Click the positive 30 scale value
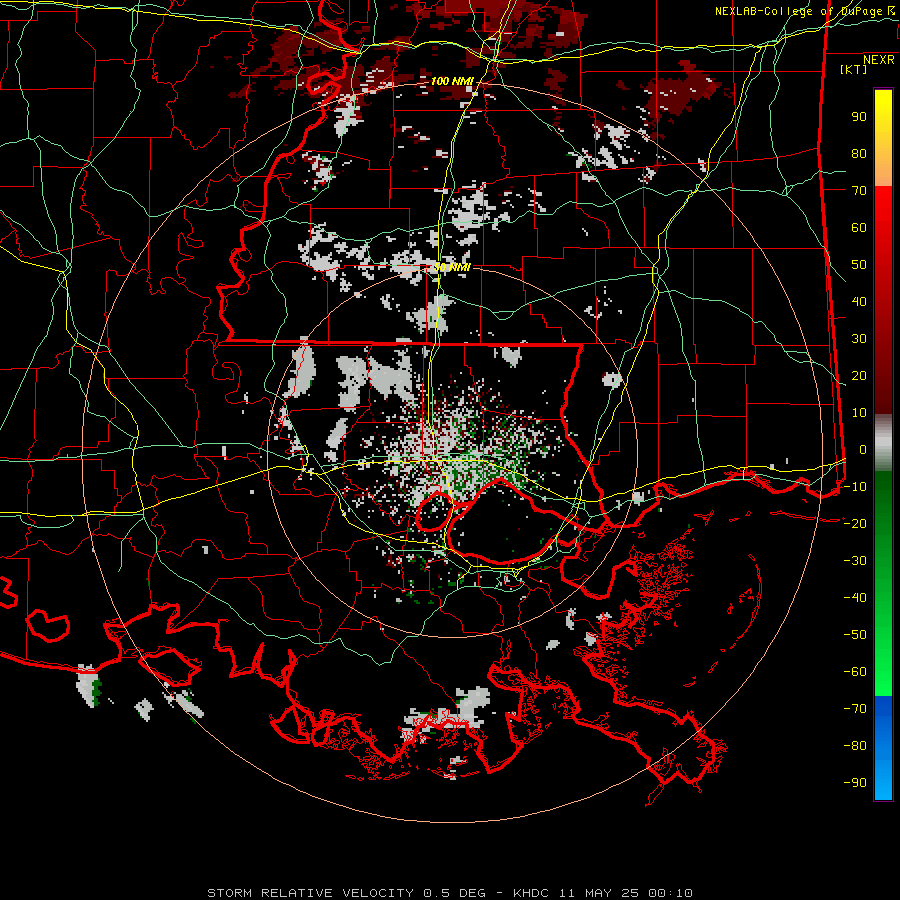 click(859, 339)
